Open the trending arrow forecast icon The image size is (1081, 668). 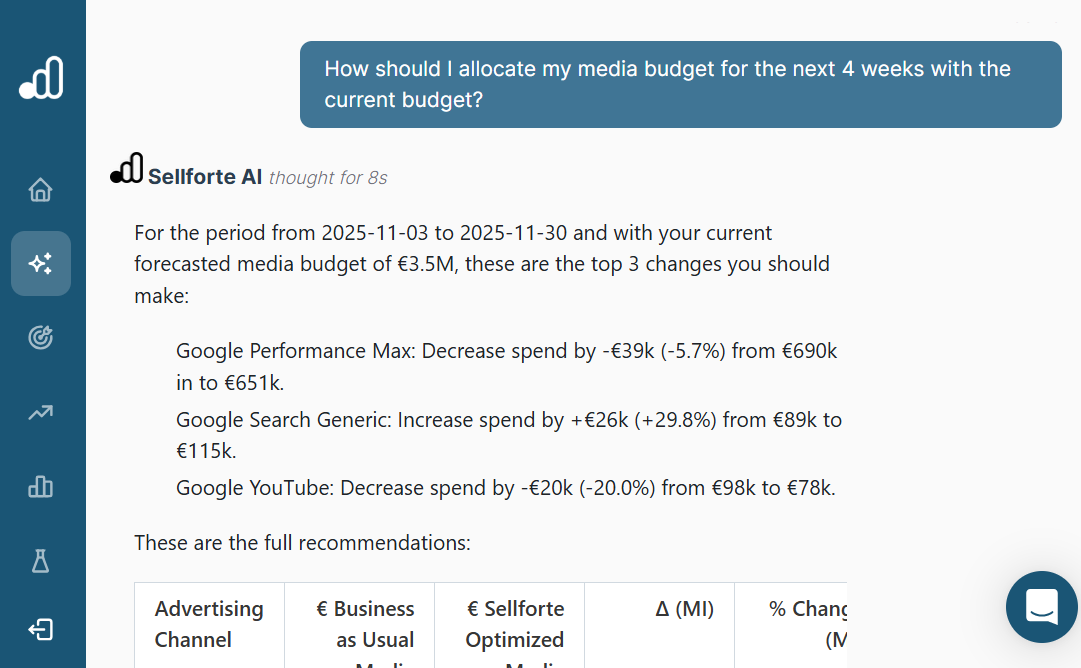[41, 412]
